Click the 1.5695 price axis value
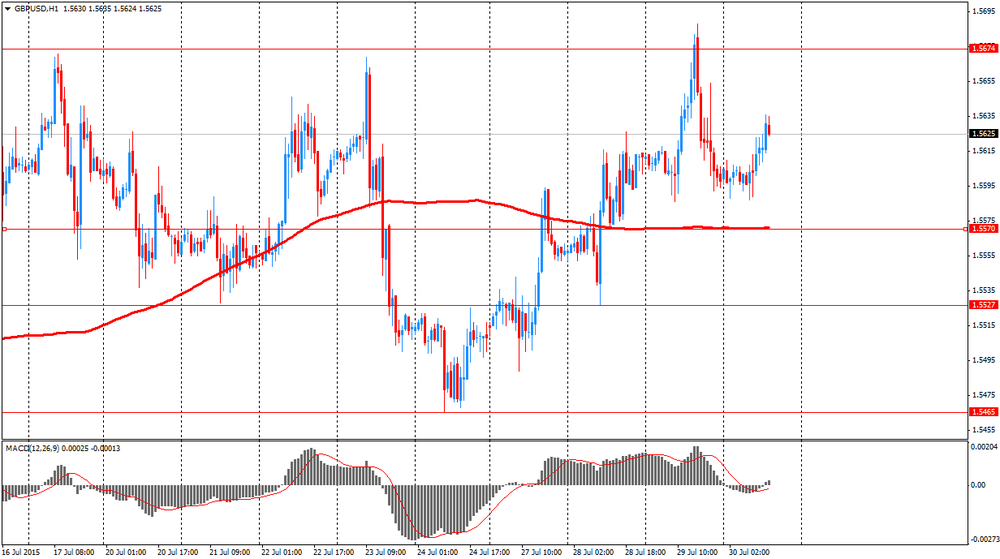This screenshot has height=559, width=1000. tap(983, 11)
